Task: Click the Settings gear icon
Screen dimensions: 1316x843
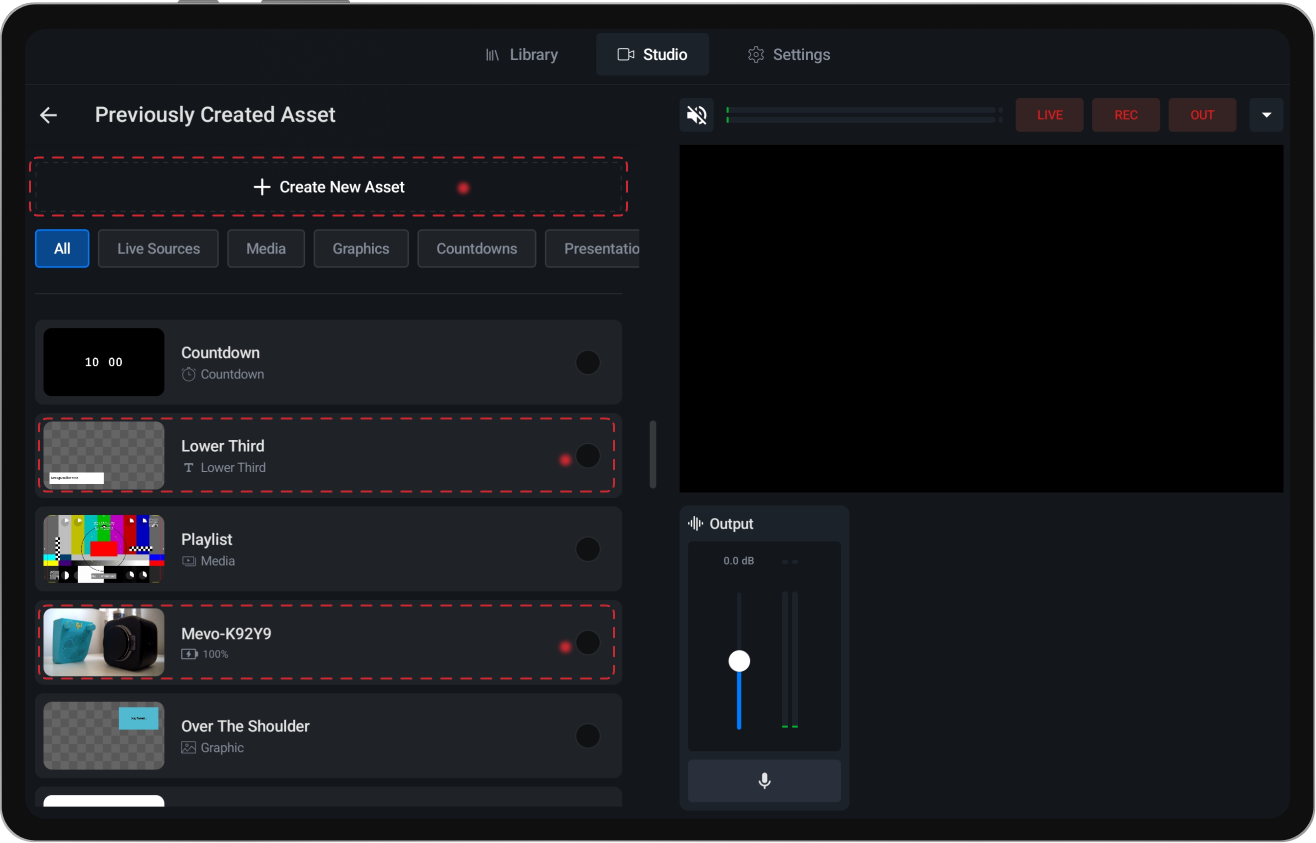Action: tap(755, 54)
